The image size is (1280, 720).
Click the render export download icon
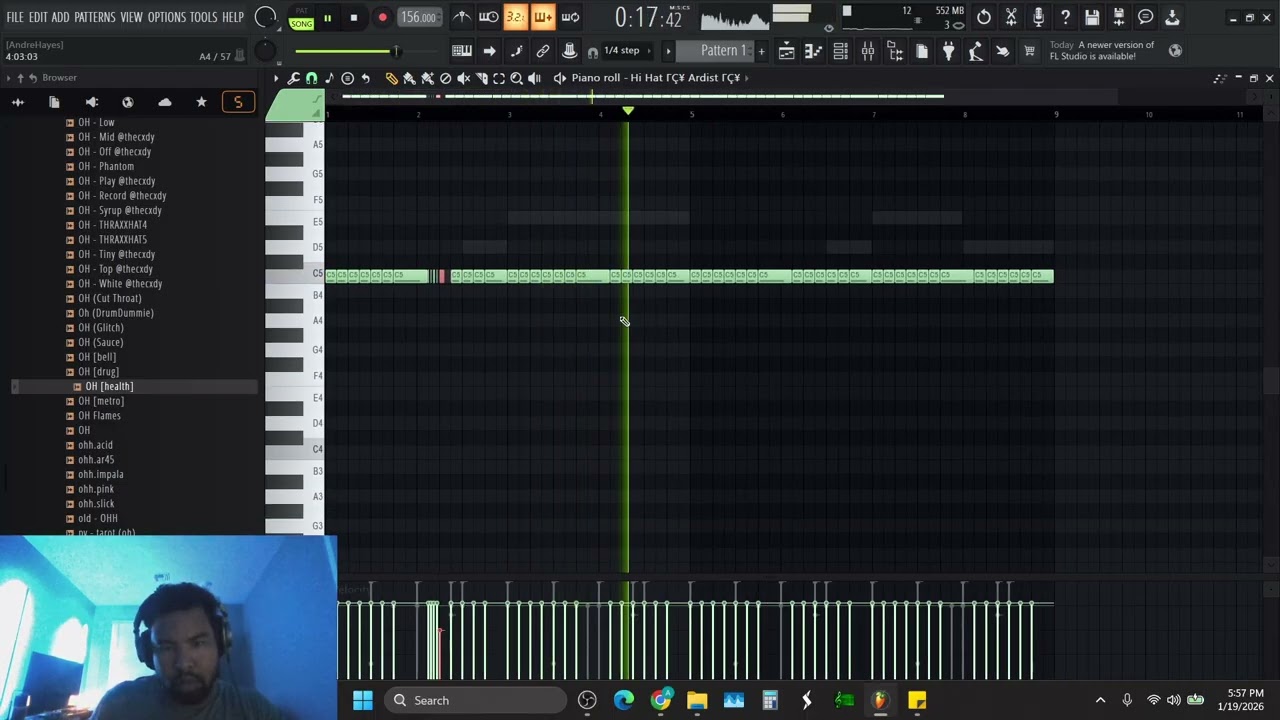pyautogui.click(x=1172, y=17)
